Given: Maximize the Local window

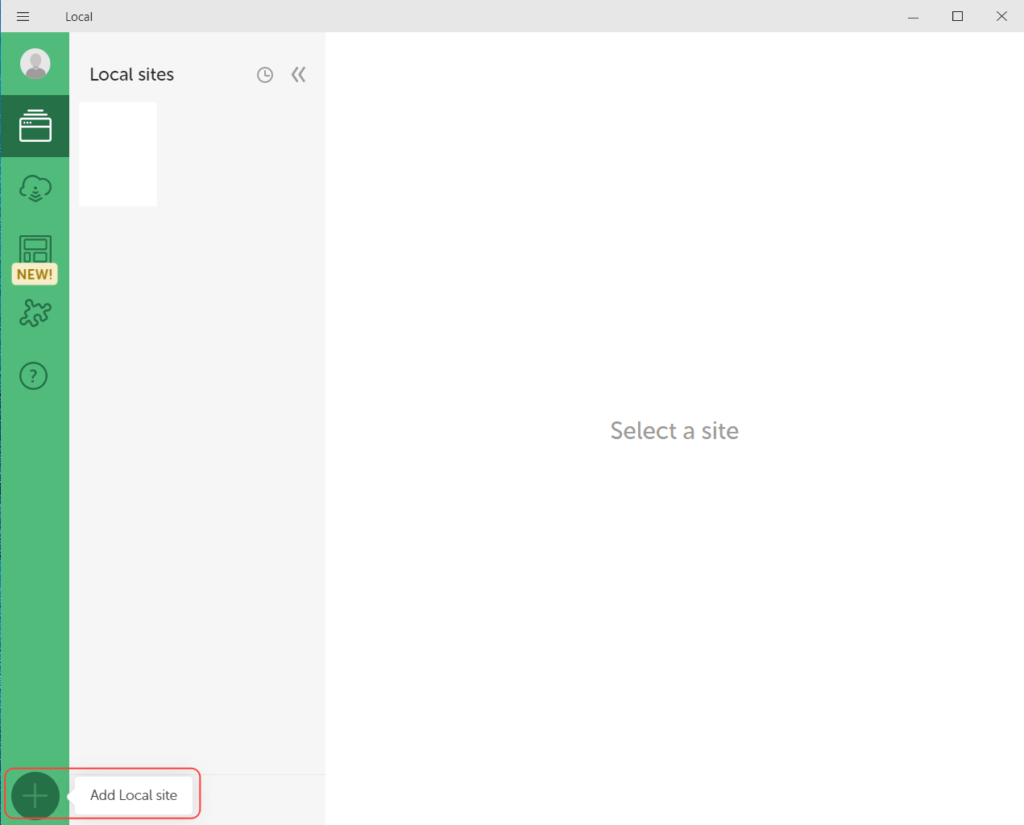Looking at the screenshot, I should [x=957, y=16].
